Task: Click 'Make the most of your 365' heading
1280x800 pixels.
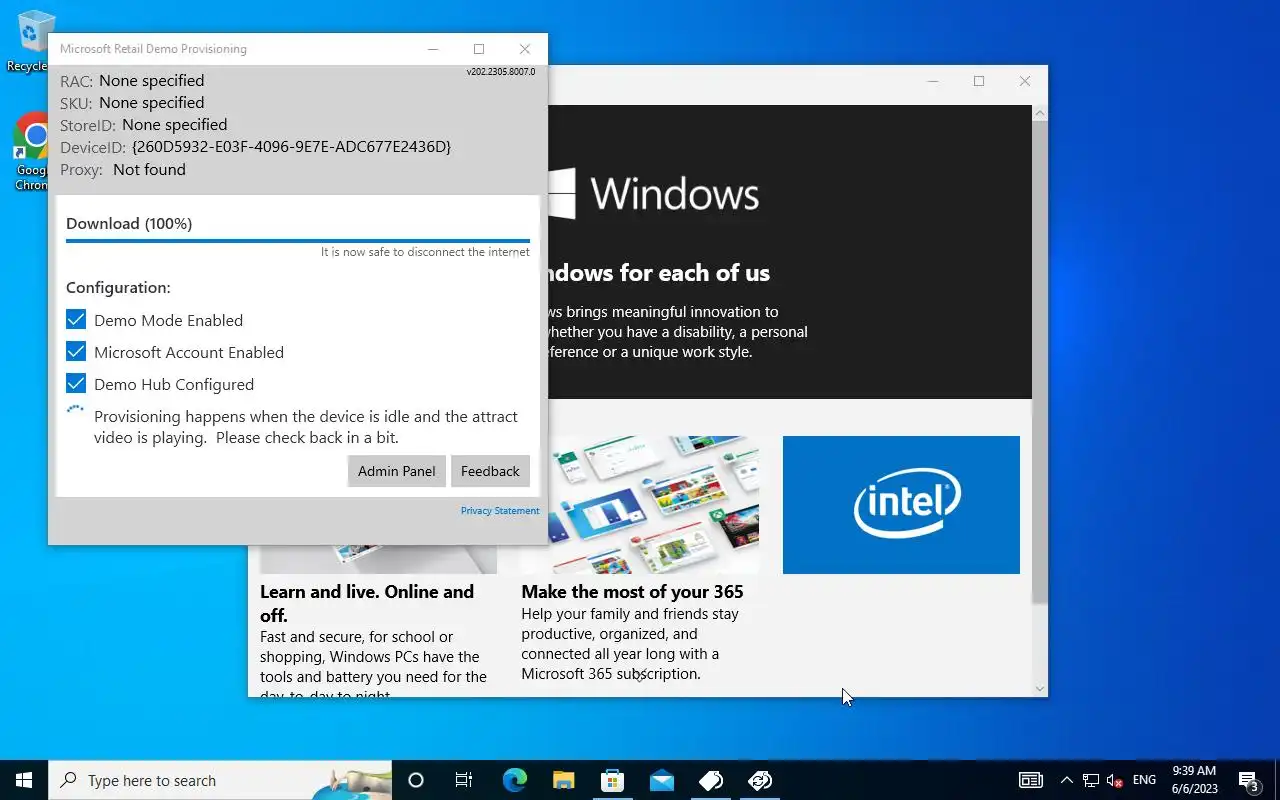Action: (632, 592)
